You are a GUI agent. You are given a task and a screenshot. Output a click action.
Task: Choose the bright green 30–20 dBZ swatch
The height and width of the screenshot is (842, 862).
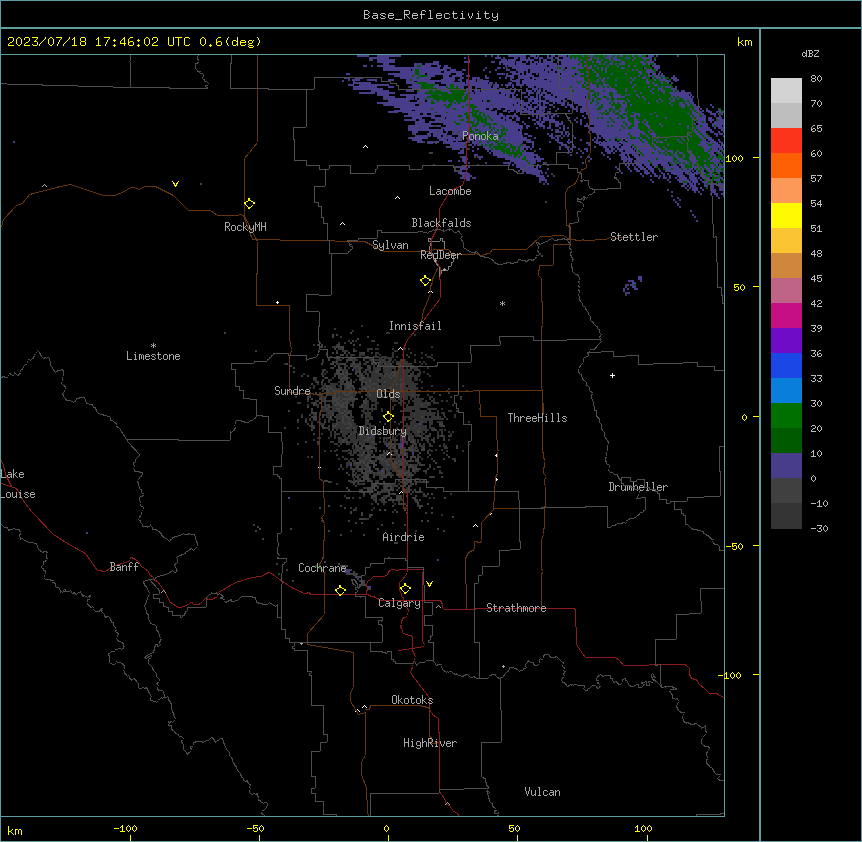[786, 416]
